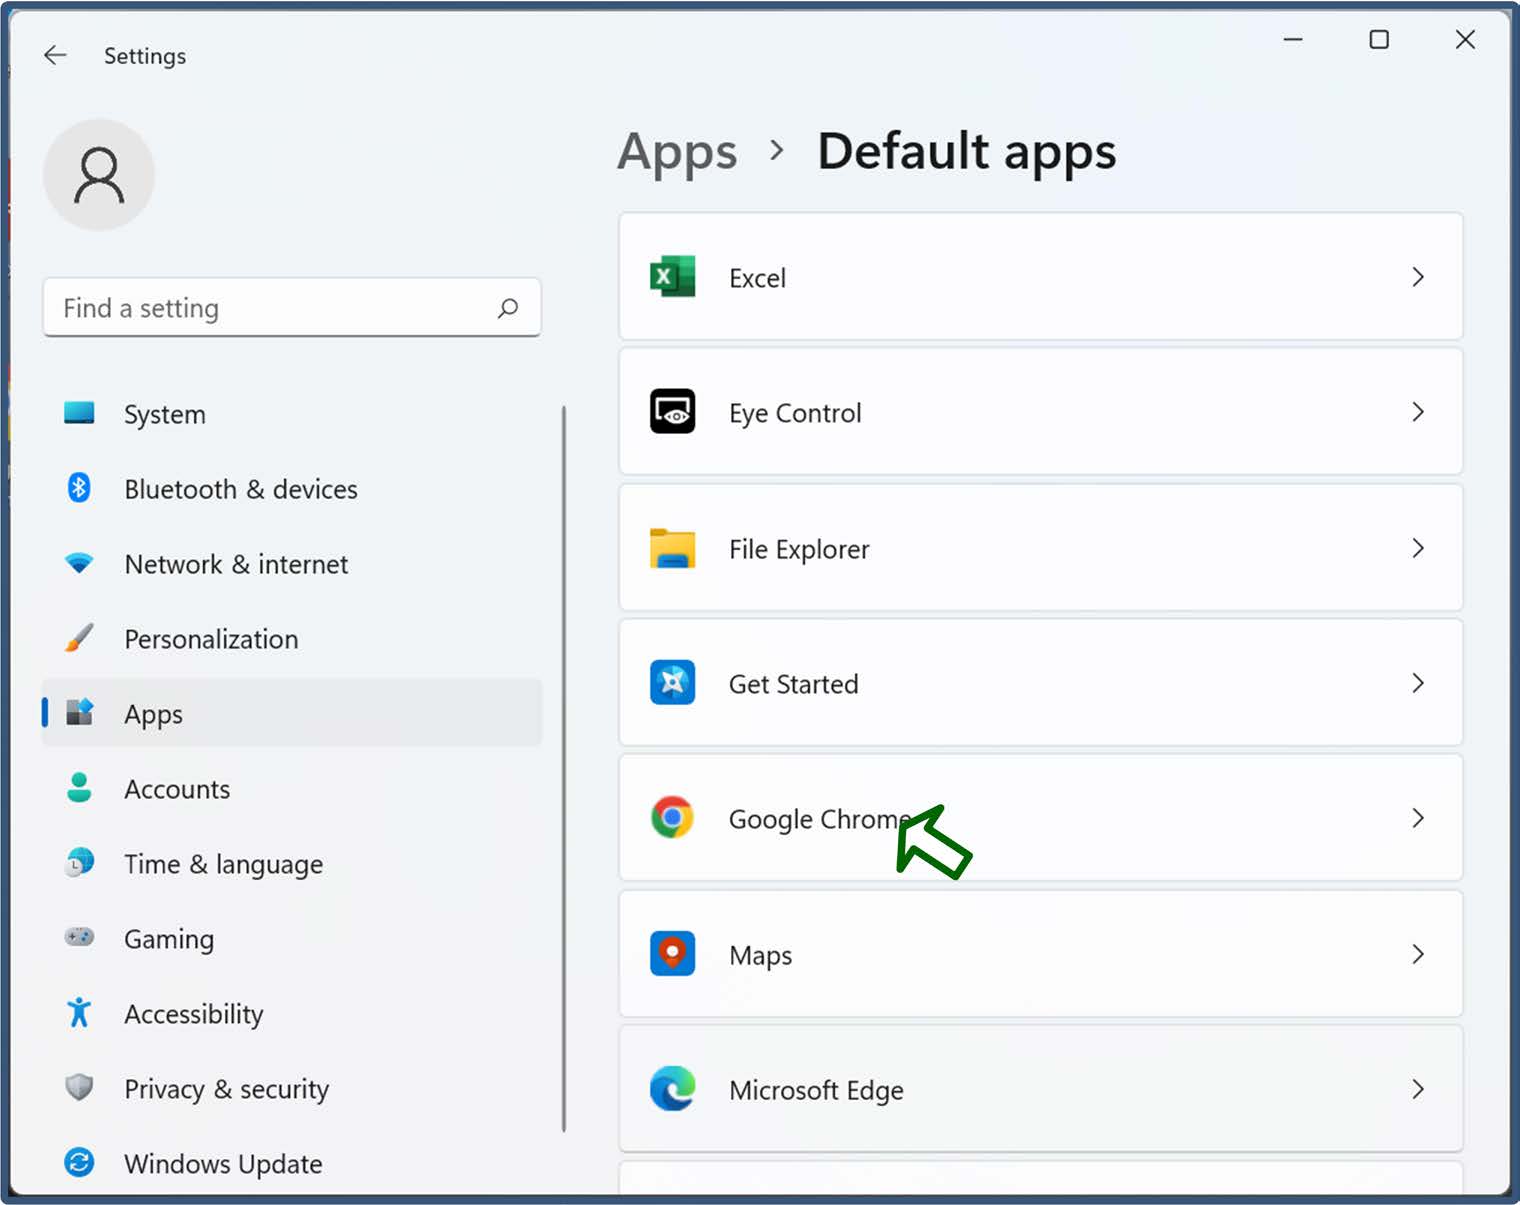The height and width of the screenshot is (1205, 1520).
Task: Click the Time & language globe icon
Action: pos(79,862)
